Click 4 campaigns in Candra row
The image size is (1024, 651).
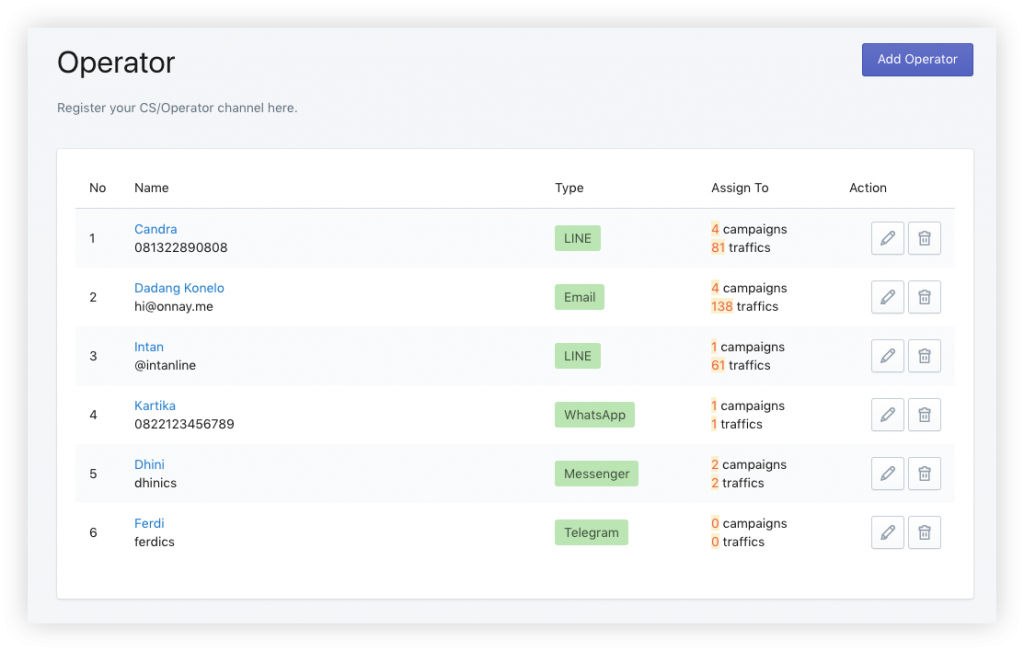click(x=749, y=229)
